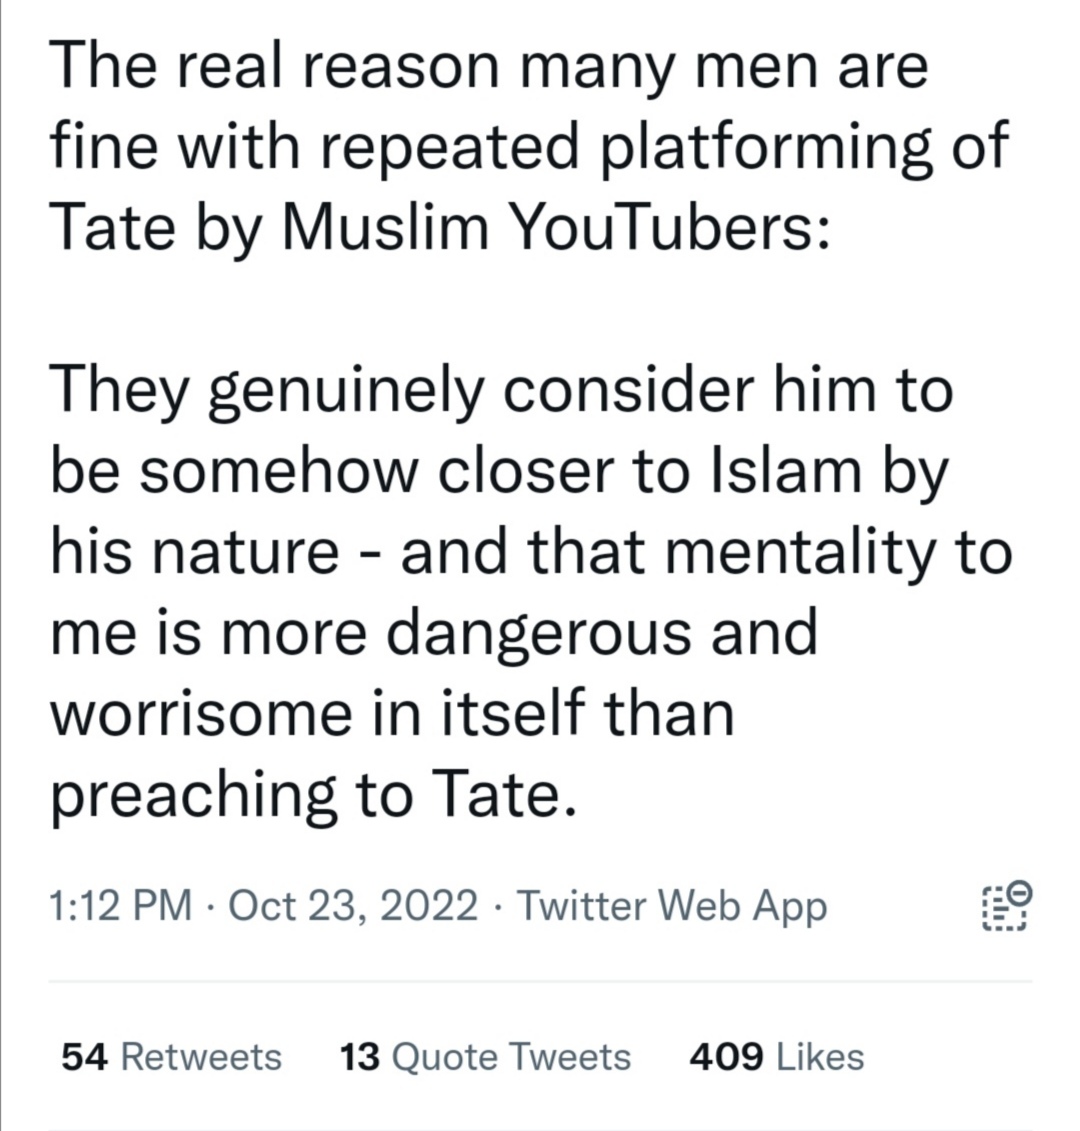Screen dimensions: 1080x1131
Task: Click the phrase 'Muslim YouTubers:' in tweet
Action: [x=555, y=229]
